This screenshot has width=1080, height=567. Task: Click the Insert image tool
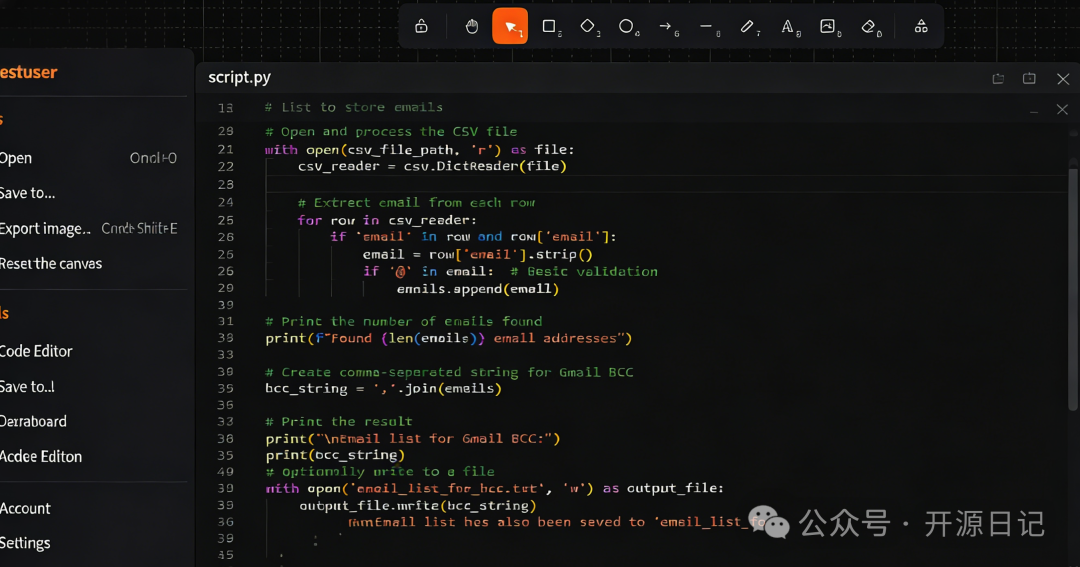828,27
